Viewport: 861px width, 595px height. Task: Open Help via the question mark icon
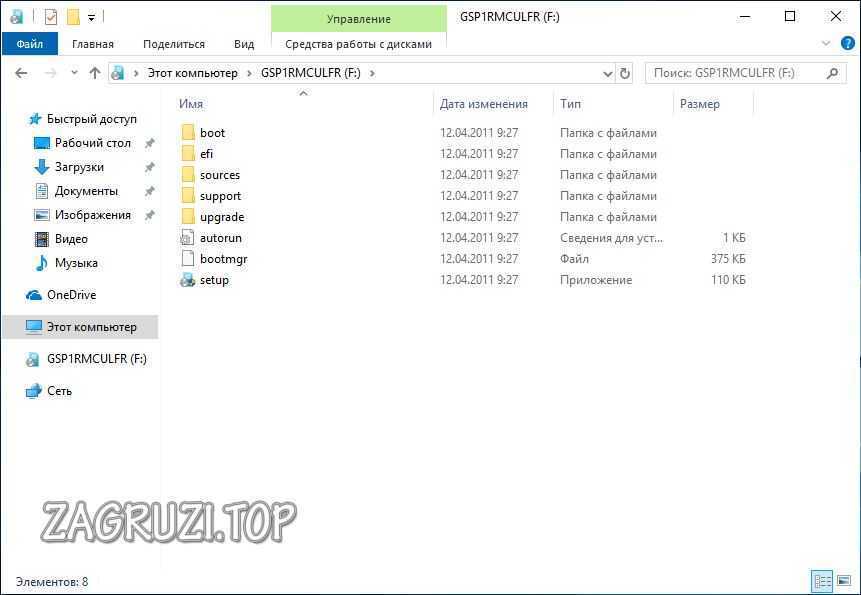(848, 43)
